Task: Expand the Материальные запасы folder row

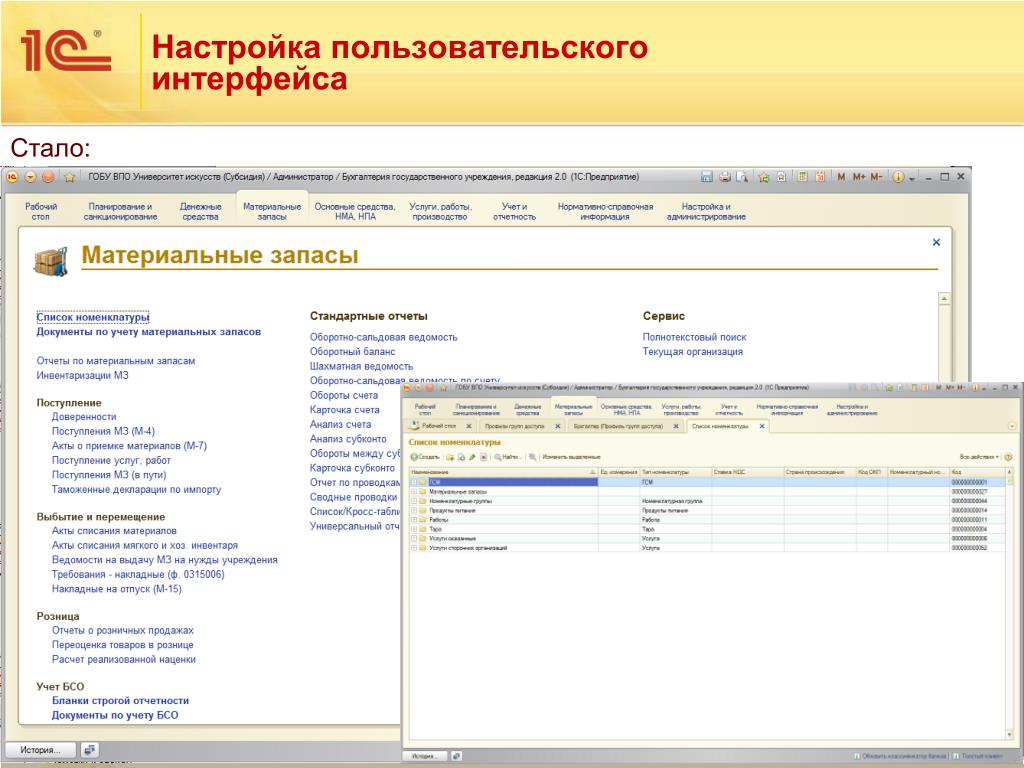Action: click(x=413, y=492)
